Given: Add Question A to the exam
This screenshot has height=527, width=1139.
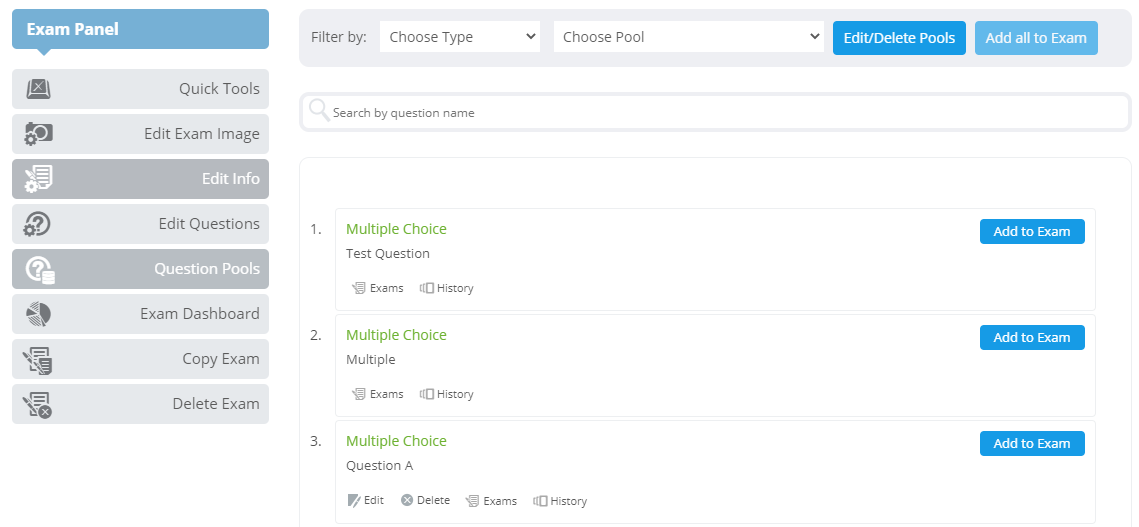Looking at the screenshot, I should click(1032, 443).
